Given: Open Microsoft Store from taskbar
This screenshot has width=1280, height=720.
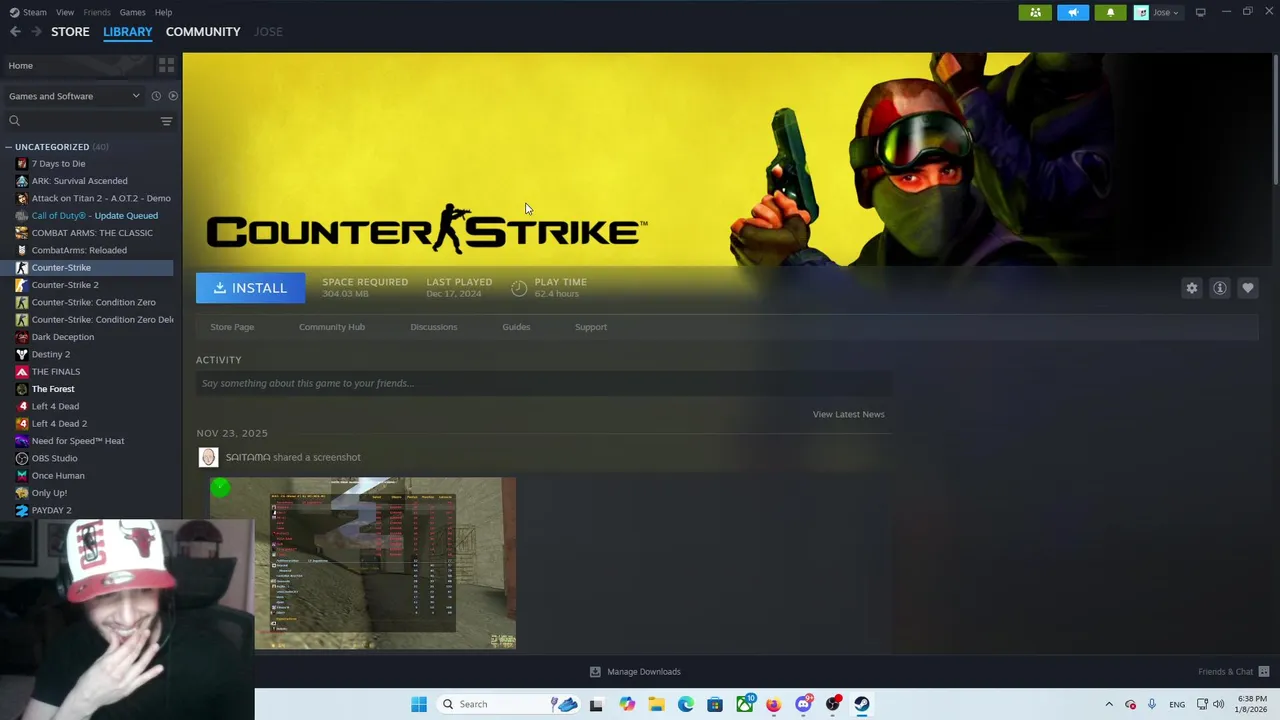Looking at the screenshot, I should (715, 704).
